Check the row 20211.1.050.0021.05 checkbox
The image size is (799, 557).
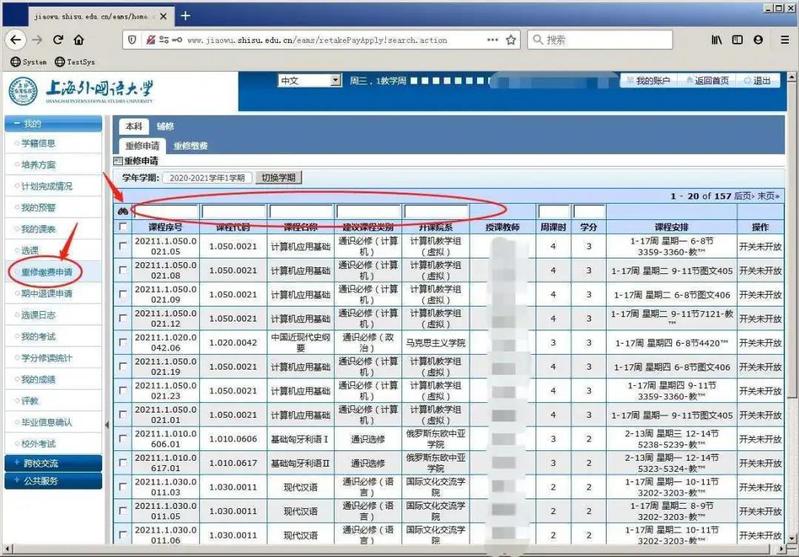point(122,245)
